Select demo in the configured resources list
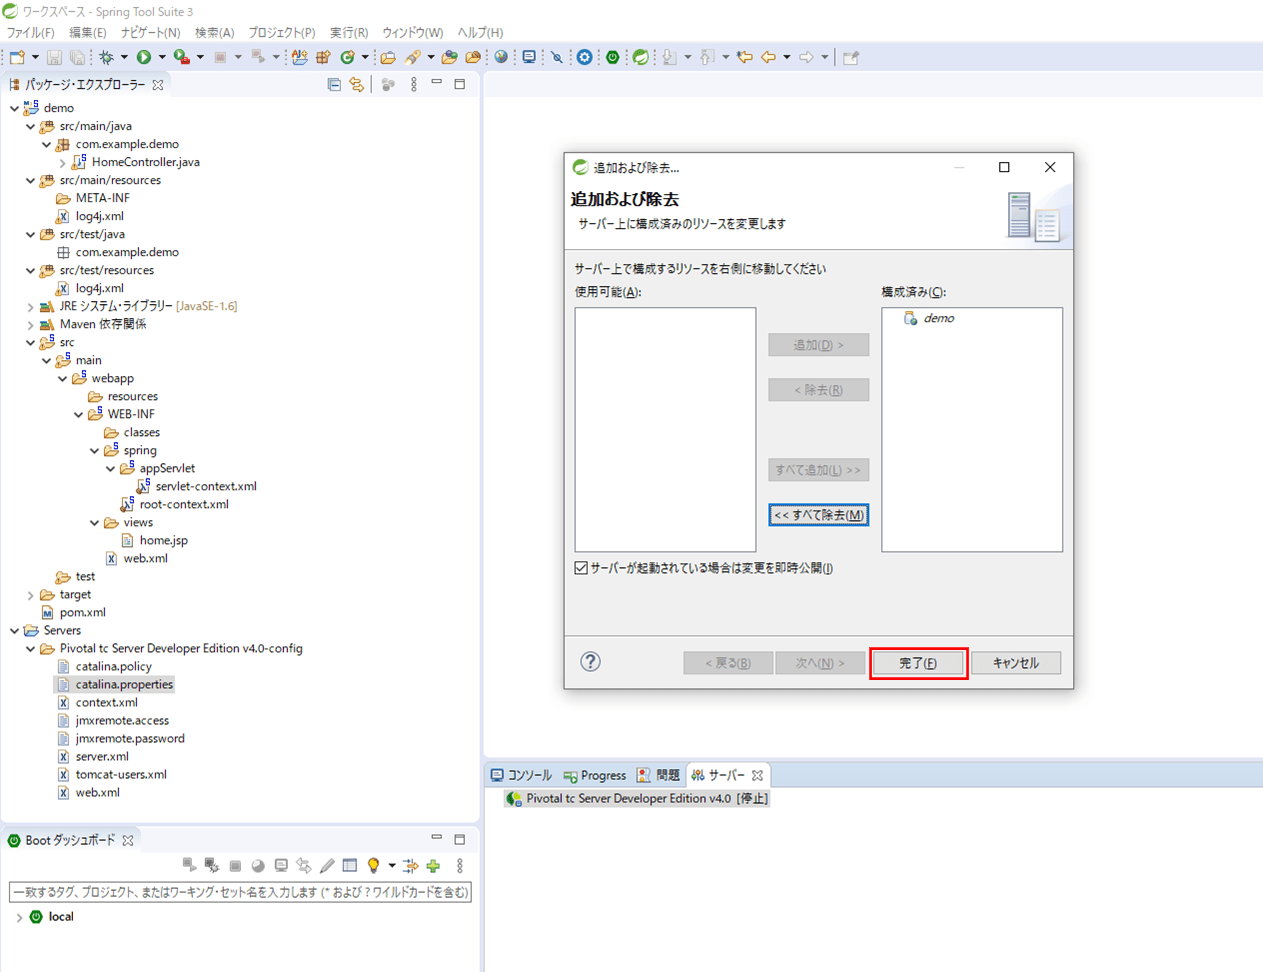Screen dimensions: 1263x972 click(938, 318)
